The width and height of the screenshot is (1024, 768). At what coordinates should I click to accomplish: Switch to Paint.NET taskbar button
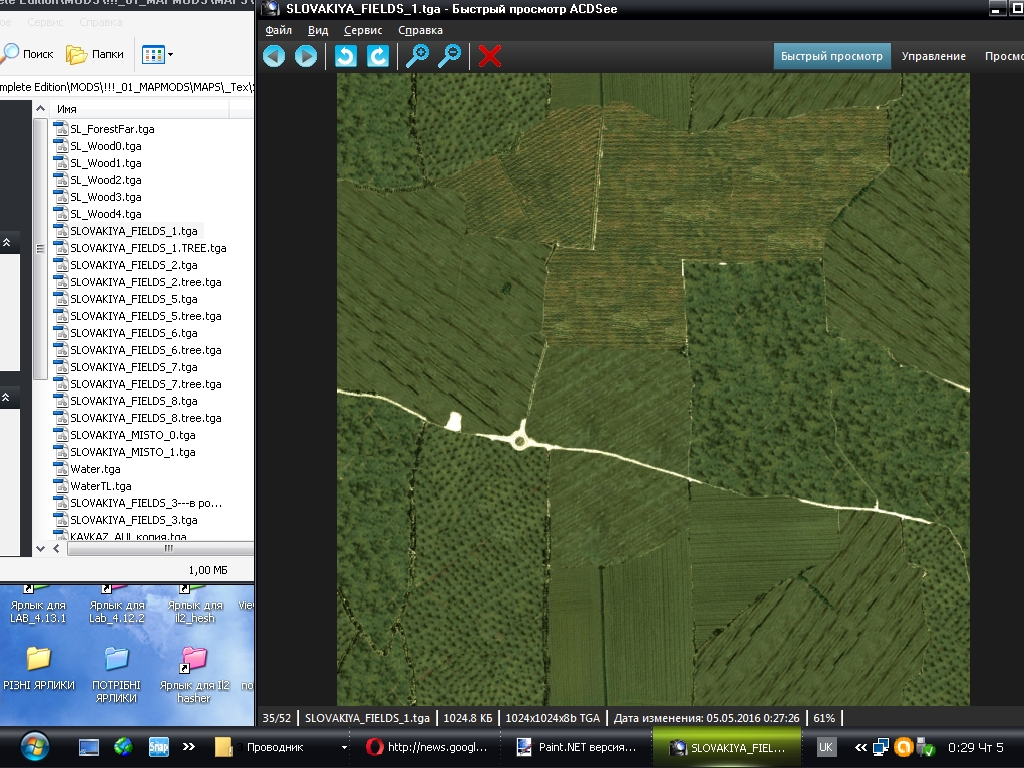(578, 747)
